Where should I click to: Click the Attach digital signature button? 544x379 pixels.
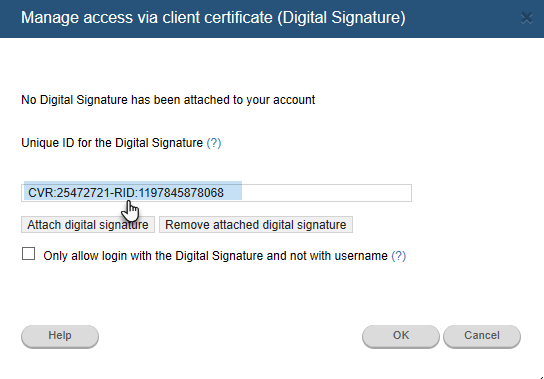pyautogui.click(x=88, y=225)
